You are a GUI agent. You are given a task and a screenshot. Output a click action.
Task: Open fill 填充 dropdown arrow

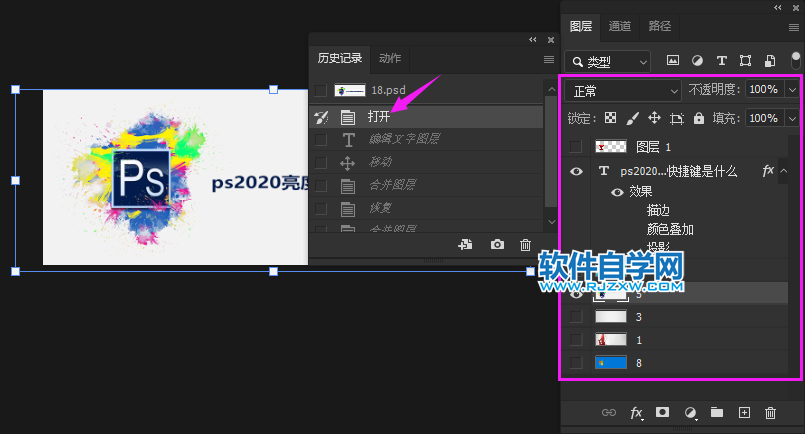pyautogui.click(x=792, y=119)
